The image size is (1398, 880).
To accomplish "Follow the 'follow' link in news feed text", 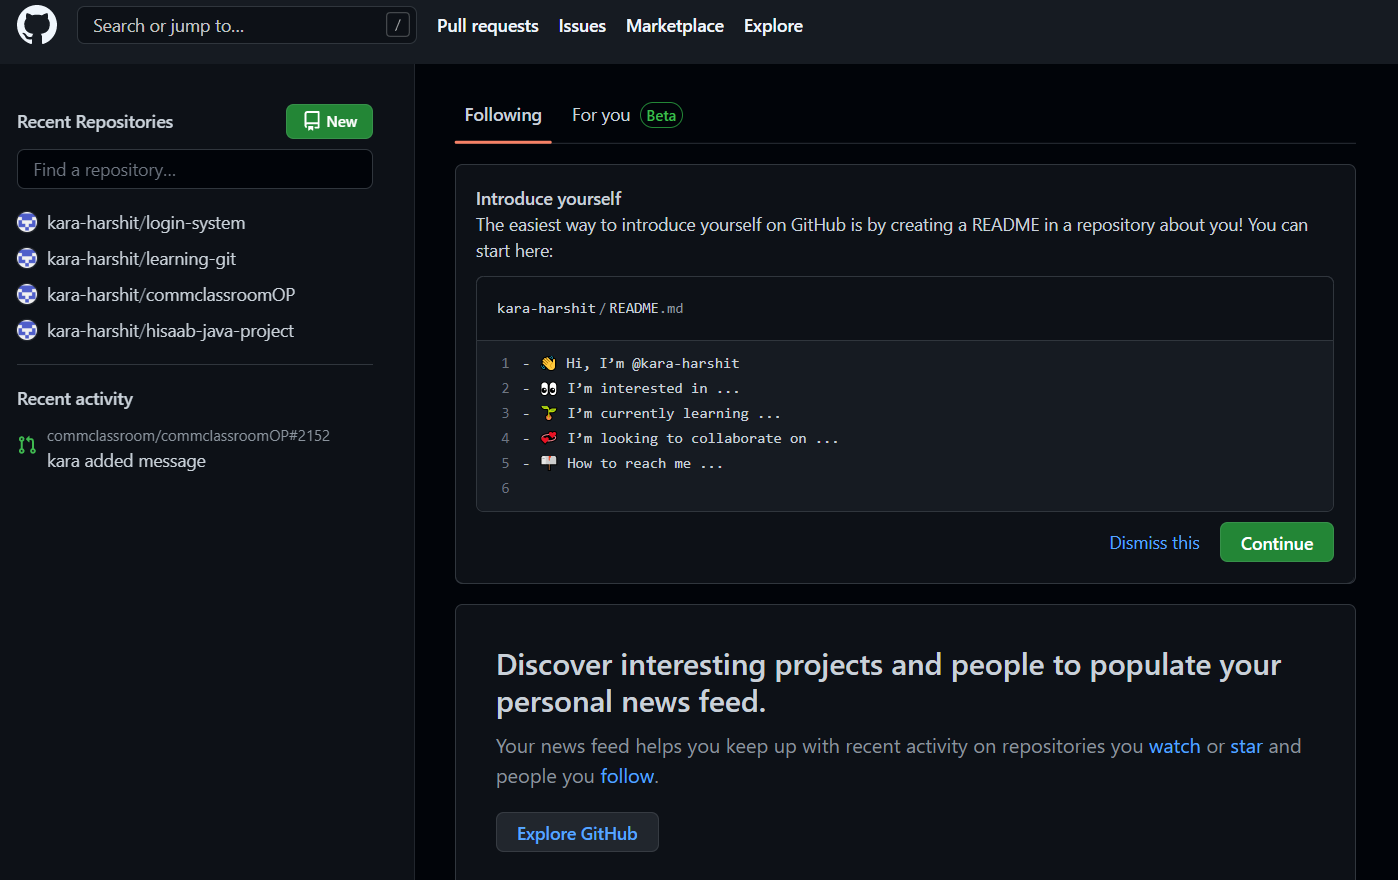I will pos(627,776).
